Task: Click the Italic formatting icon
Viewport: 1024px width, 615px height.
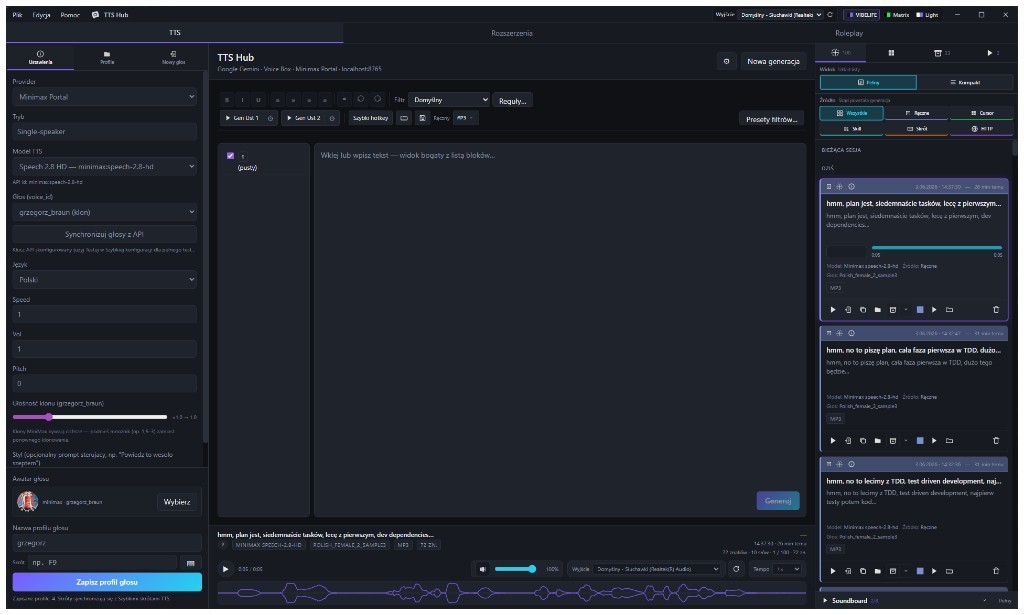Action: tap(242, 100)
